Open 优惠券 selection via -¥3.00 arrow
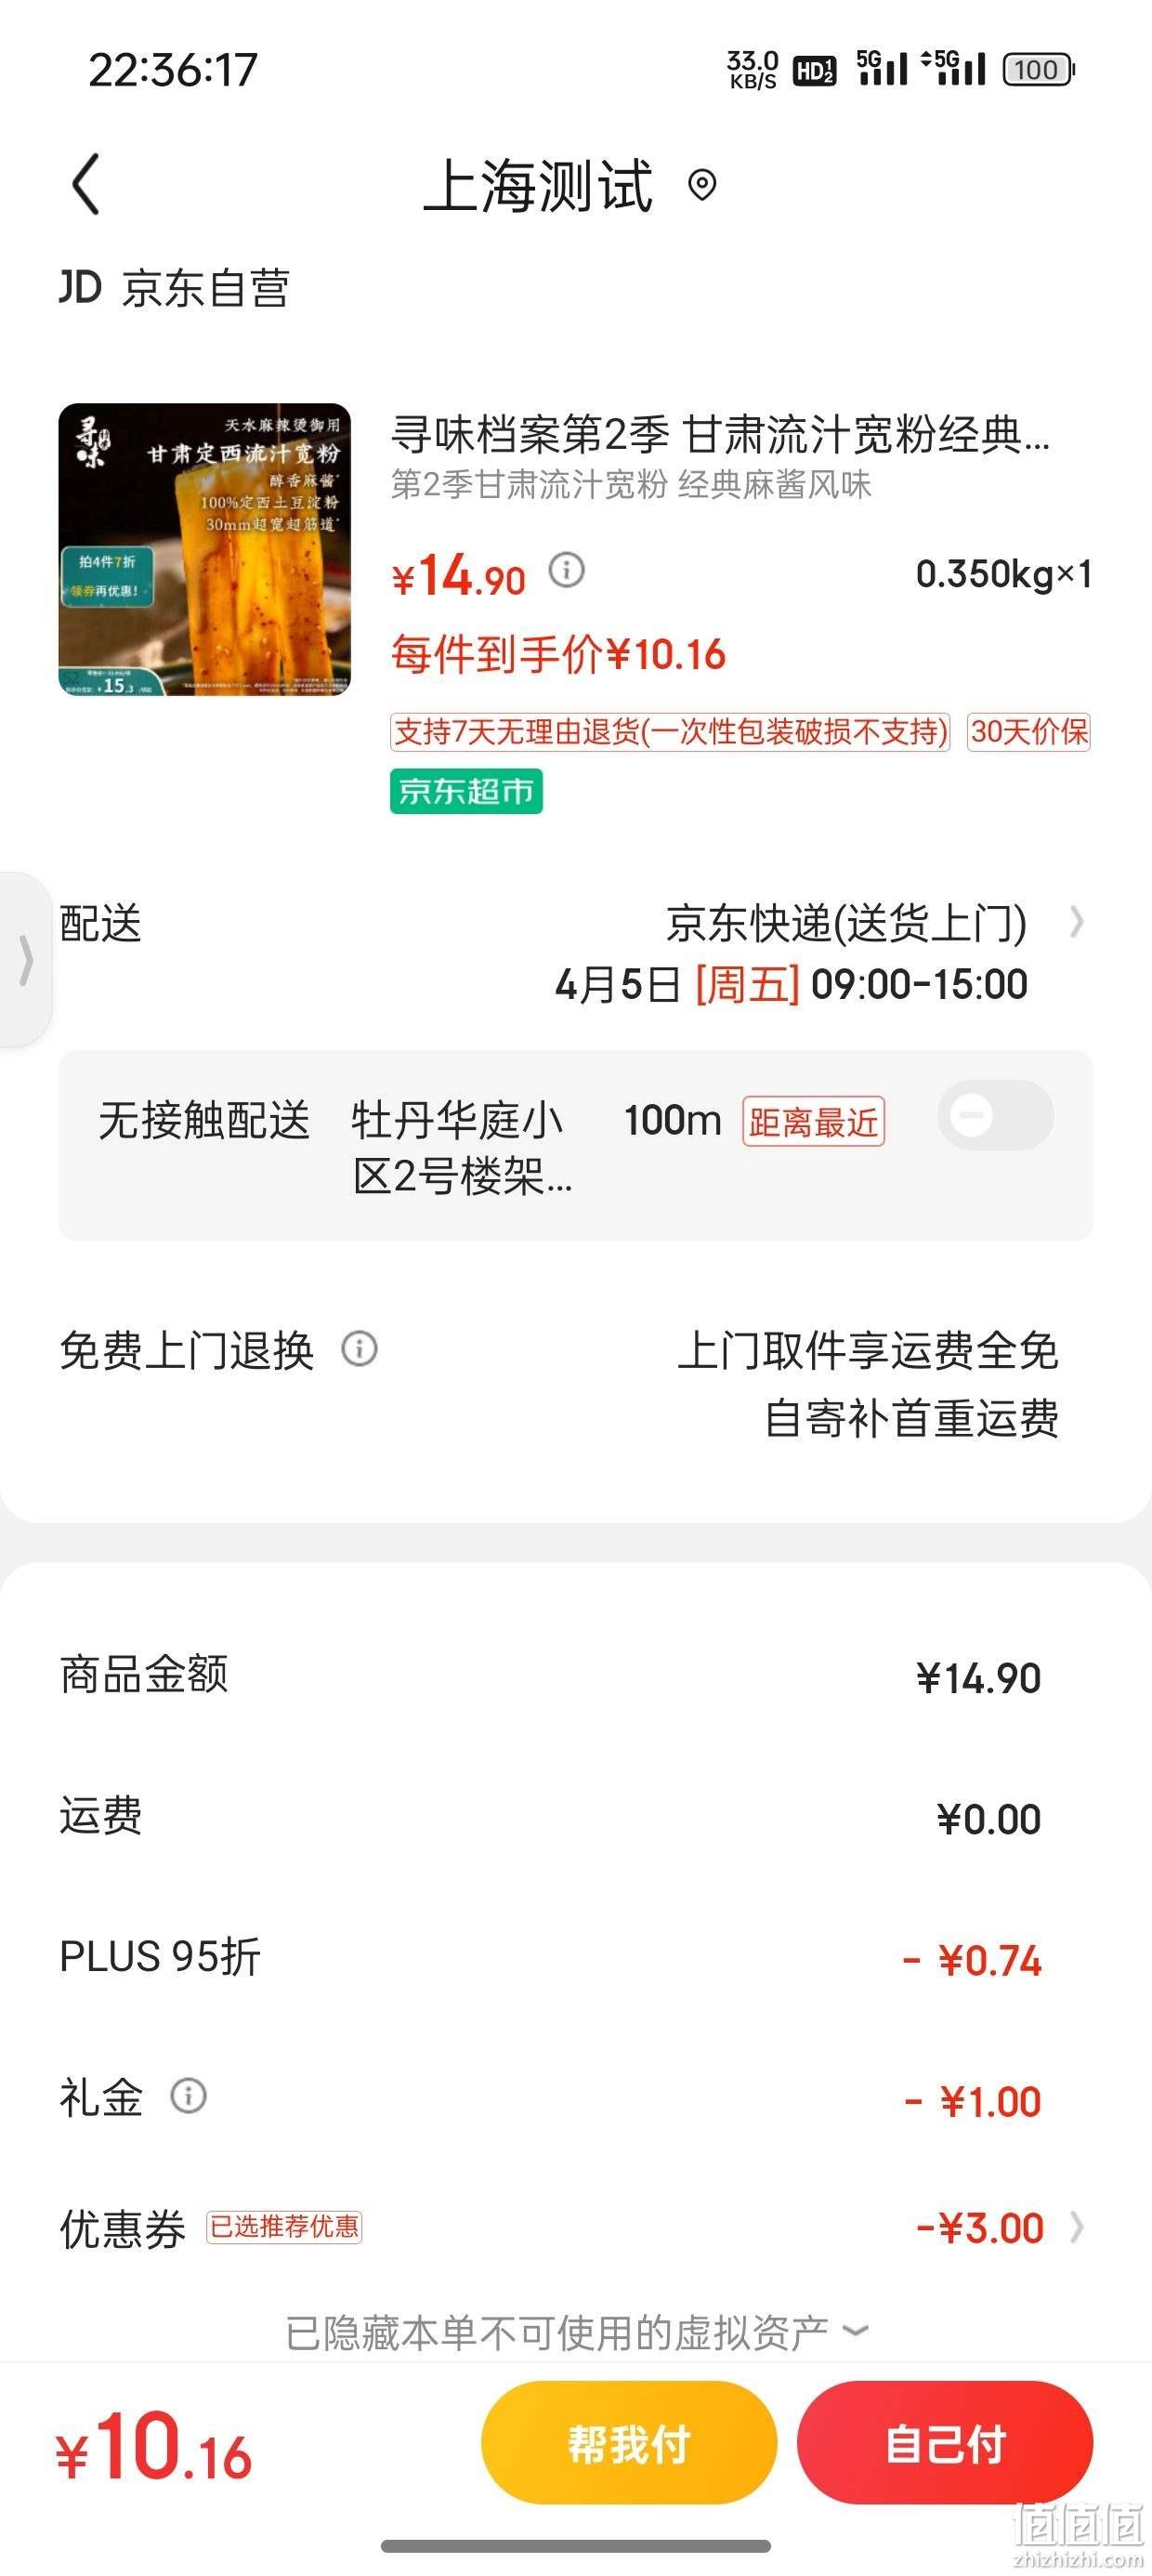 1077,2227
